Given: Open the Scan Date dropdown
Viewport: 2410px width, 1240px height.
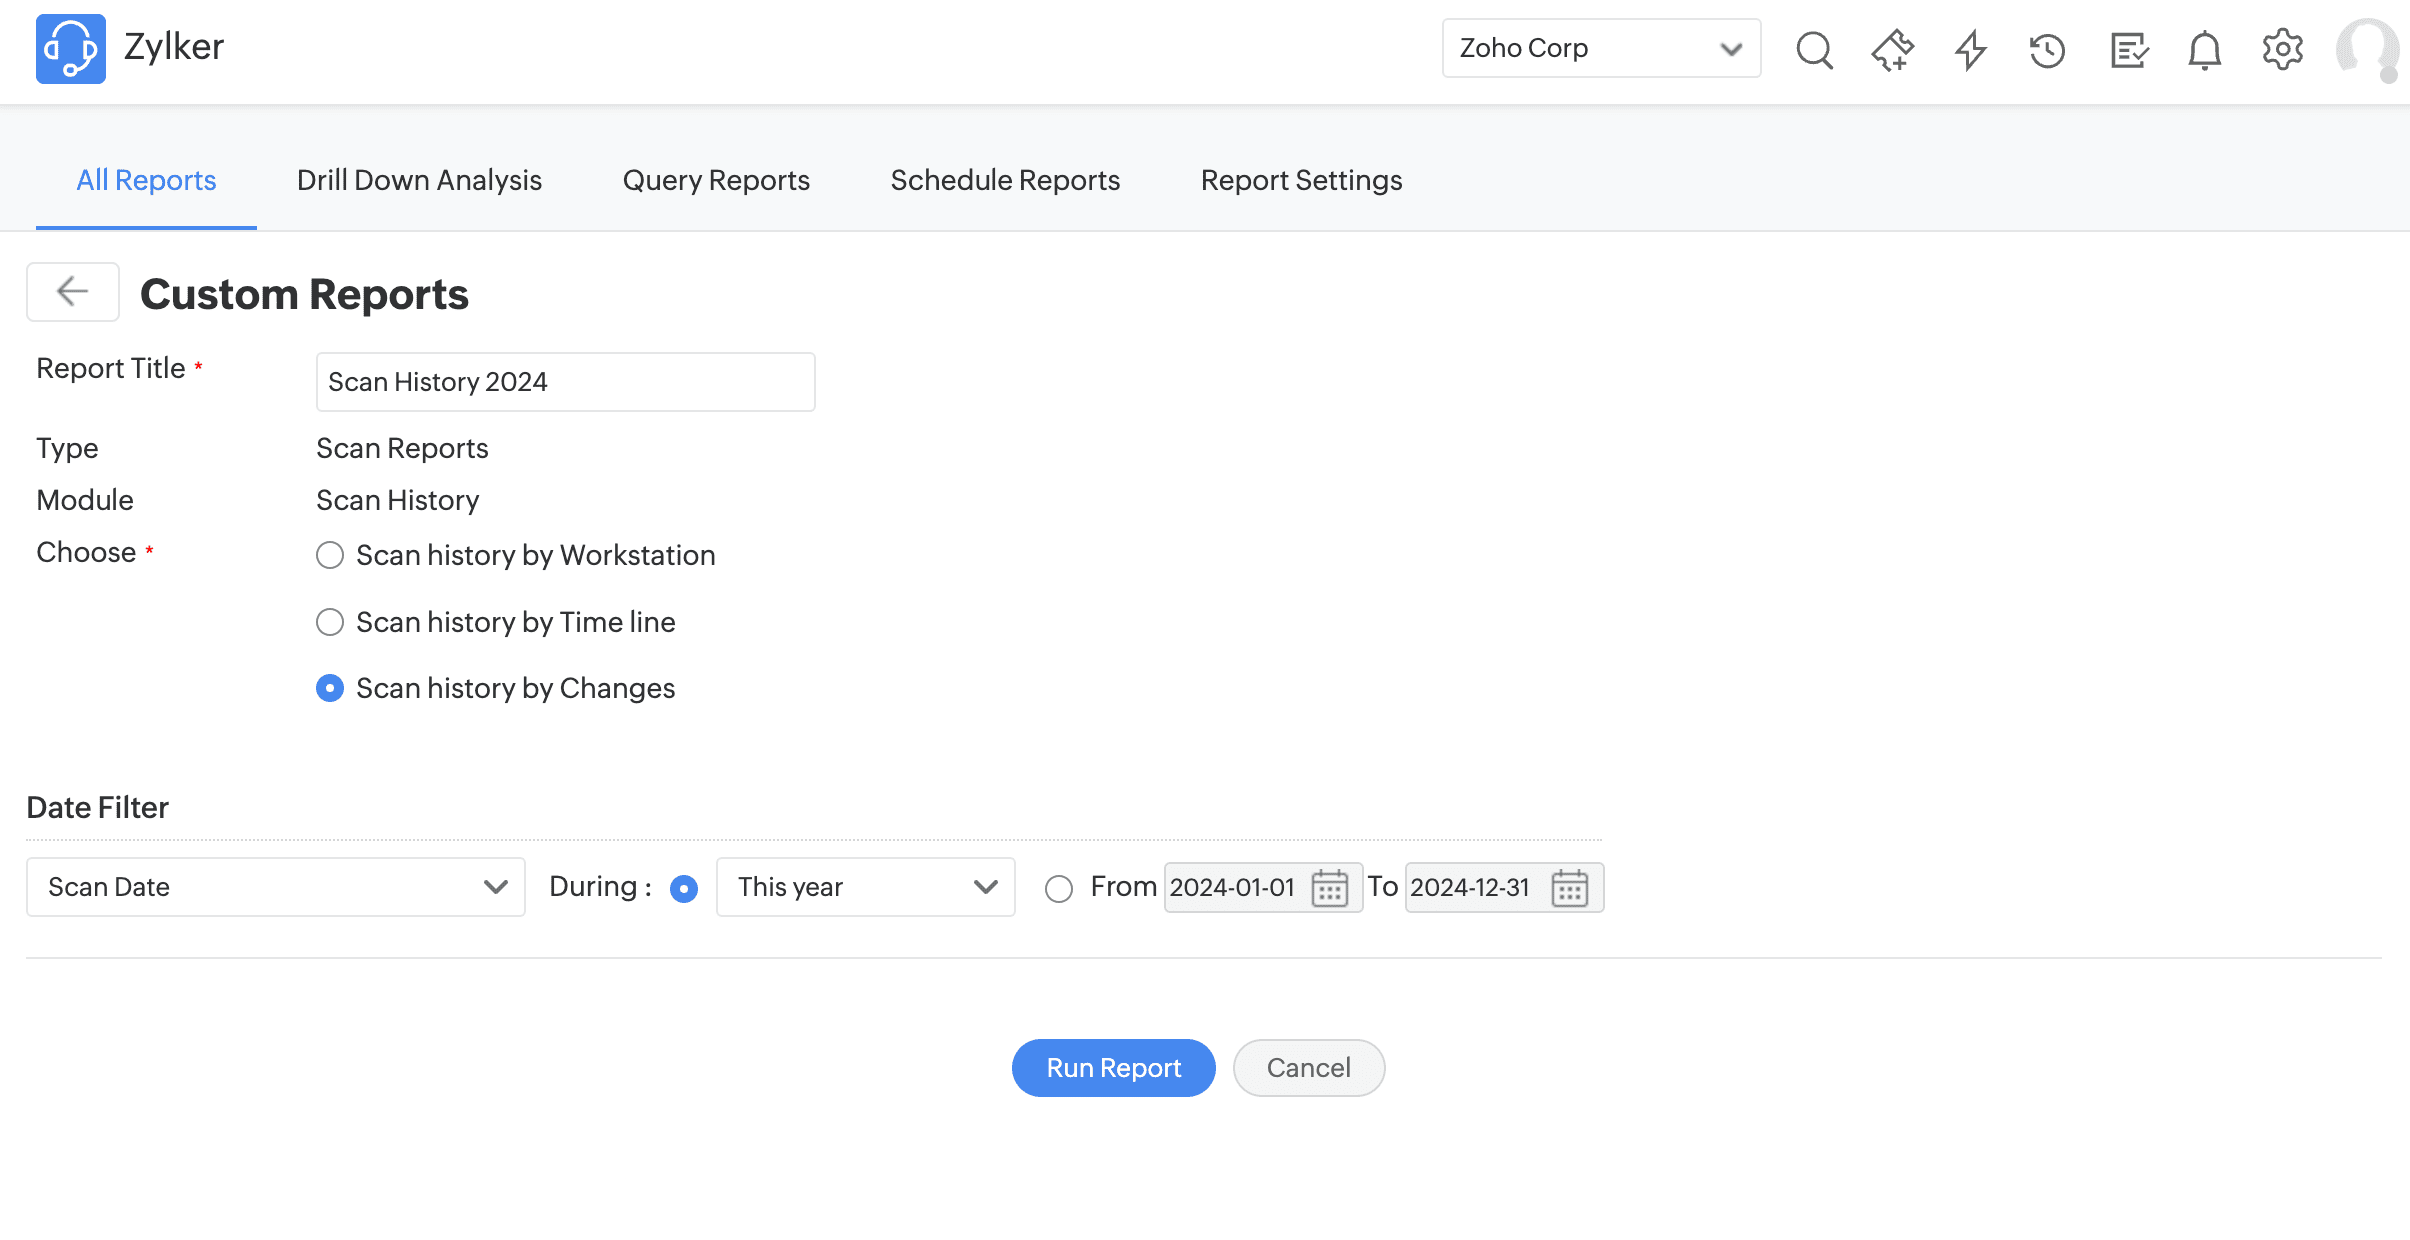Looking at the screenshot, I should click(276, 887).
